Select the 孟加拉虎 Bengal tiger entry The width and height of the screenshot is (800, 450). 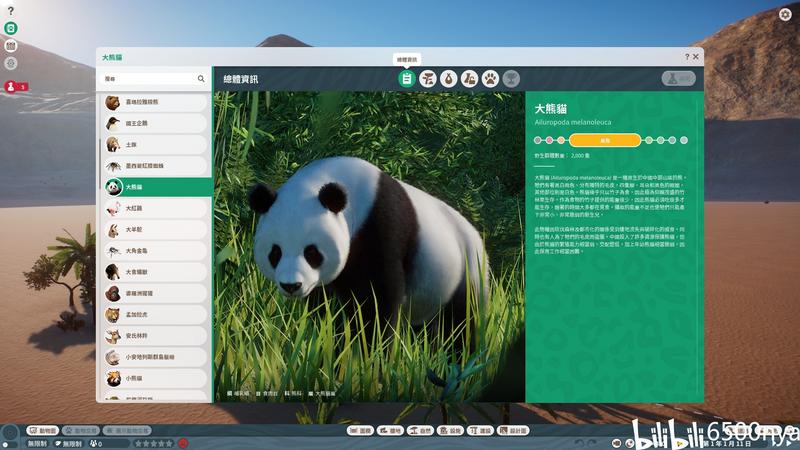(156, 315)
